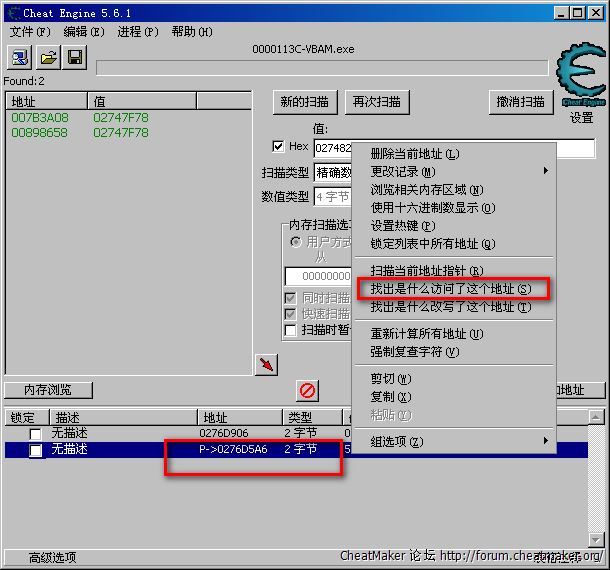Click the red clear list icon
The width and height of the screenshot is (610, 570).
click(308, 390)
